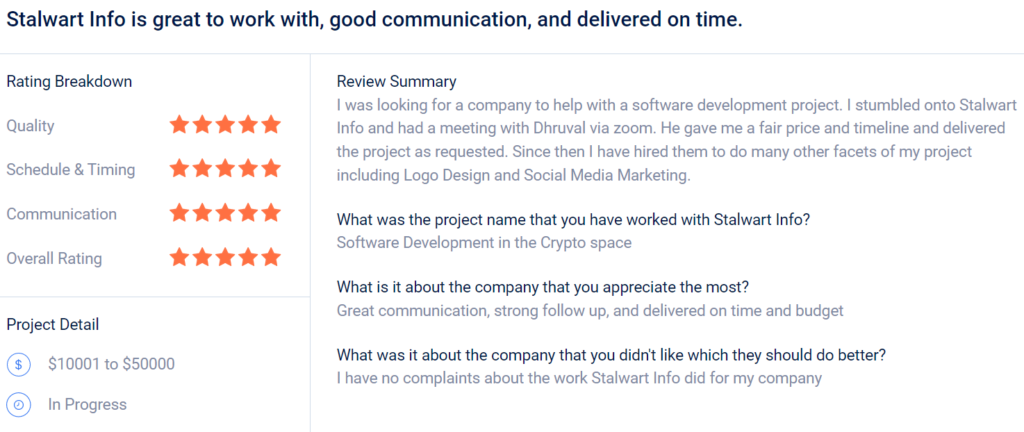Click the $10001 to $50000 budget text
The width and height of the screenshot is (1024, 432).
[x=112, y=364]
